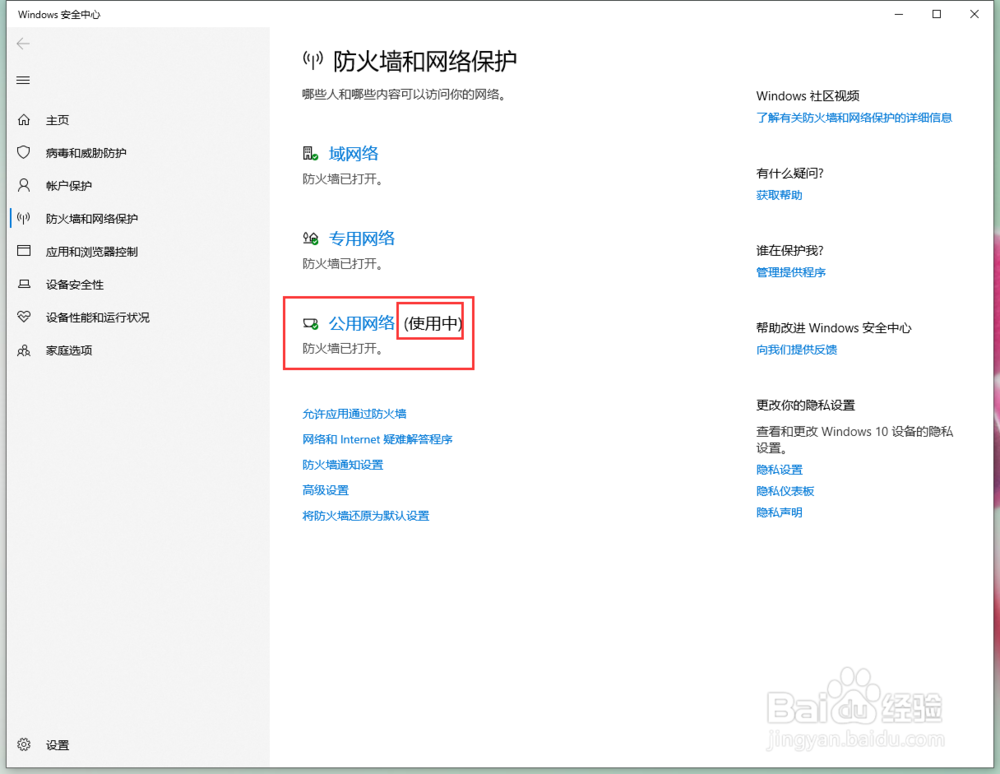Open 网络和 Internet 疑难解答程序 link
Viewport: 1000px width, 774px height.
[x=377, y=439]
